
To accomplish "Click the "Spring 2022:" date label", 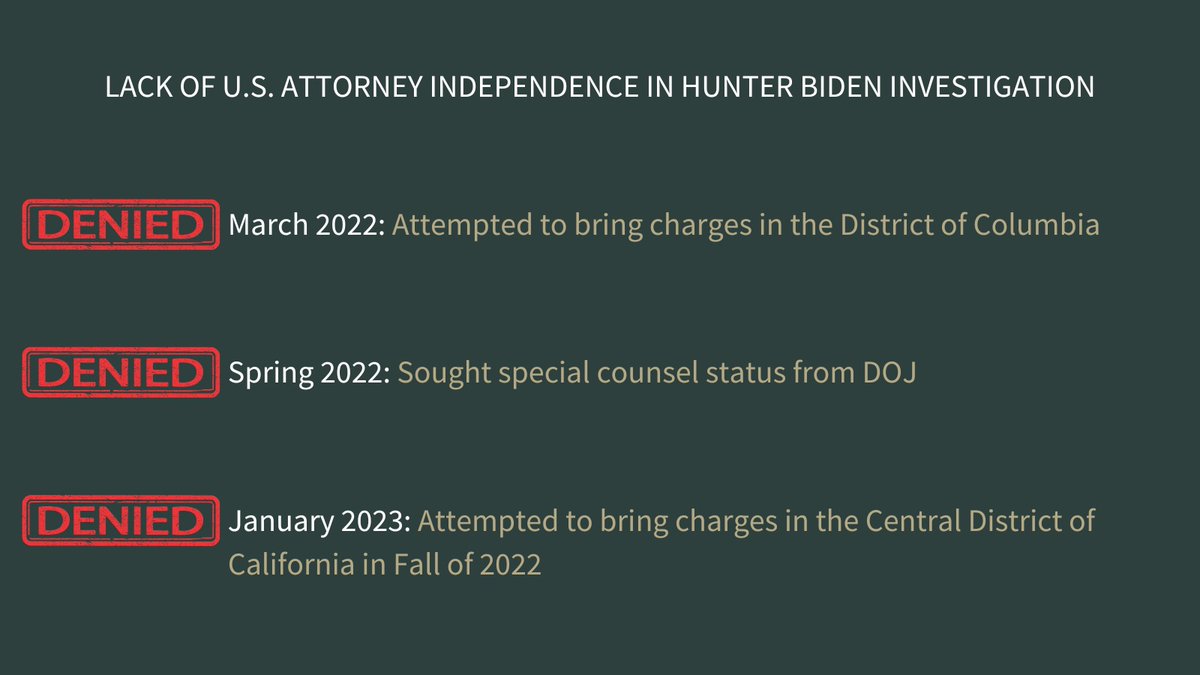I will [x=309, y=373].
